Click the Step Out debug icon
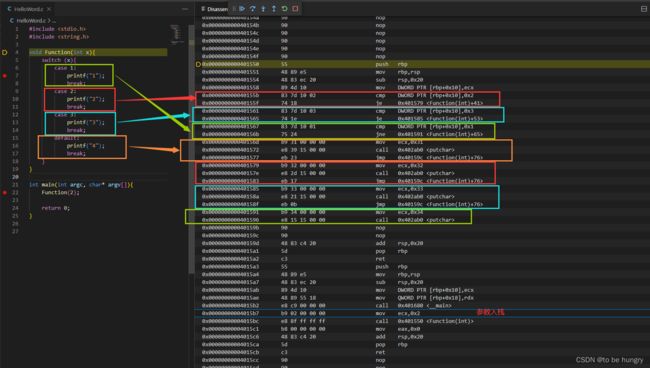Viewport: 650px width, 368px height. click(x=274, y=8)
